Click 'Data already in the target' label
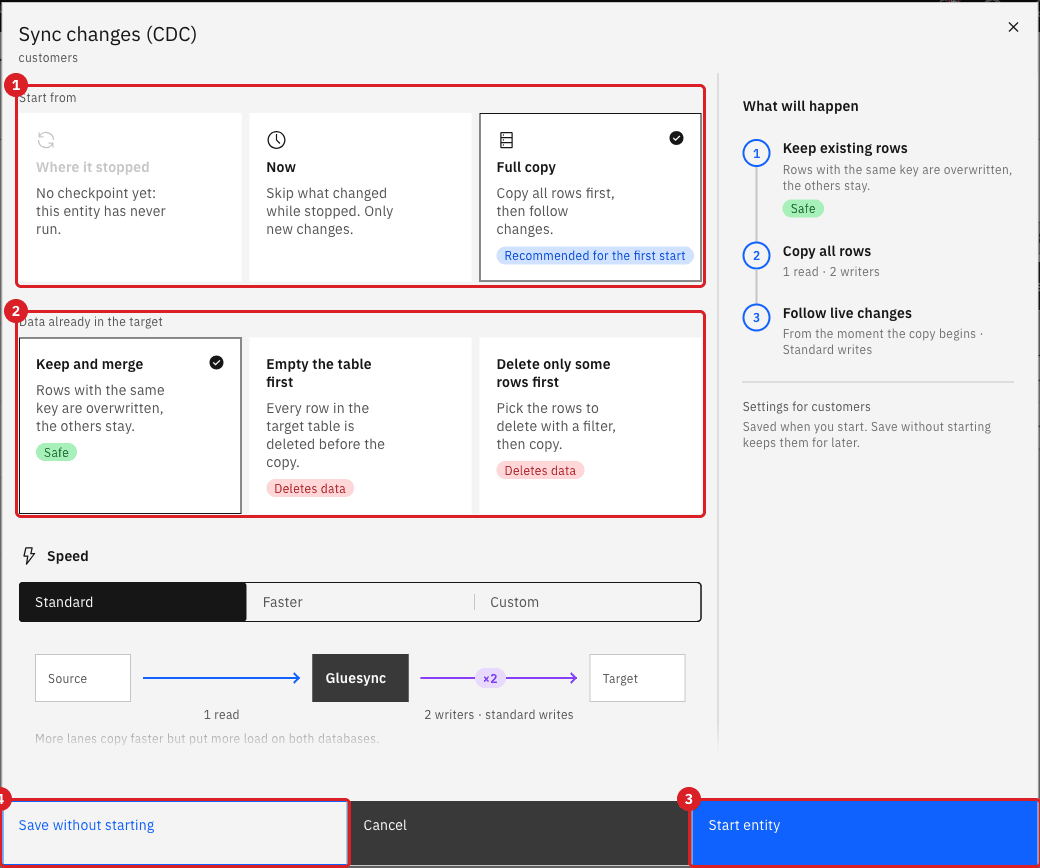 pos(91,322)
